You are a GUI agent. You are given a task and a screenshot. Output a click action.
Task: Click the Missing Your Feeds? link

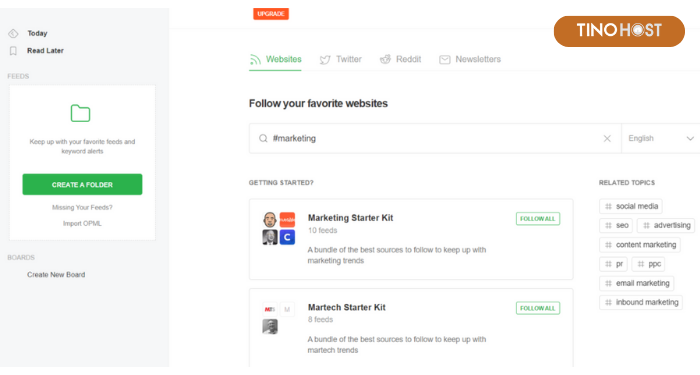[83, 207]
